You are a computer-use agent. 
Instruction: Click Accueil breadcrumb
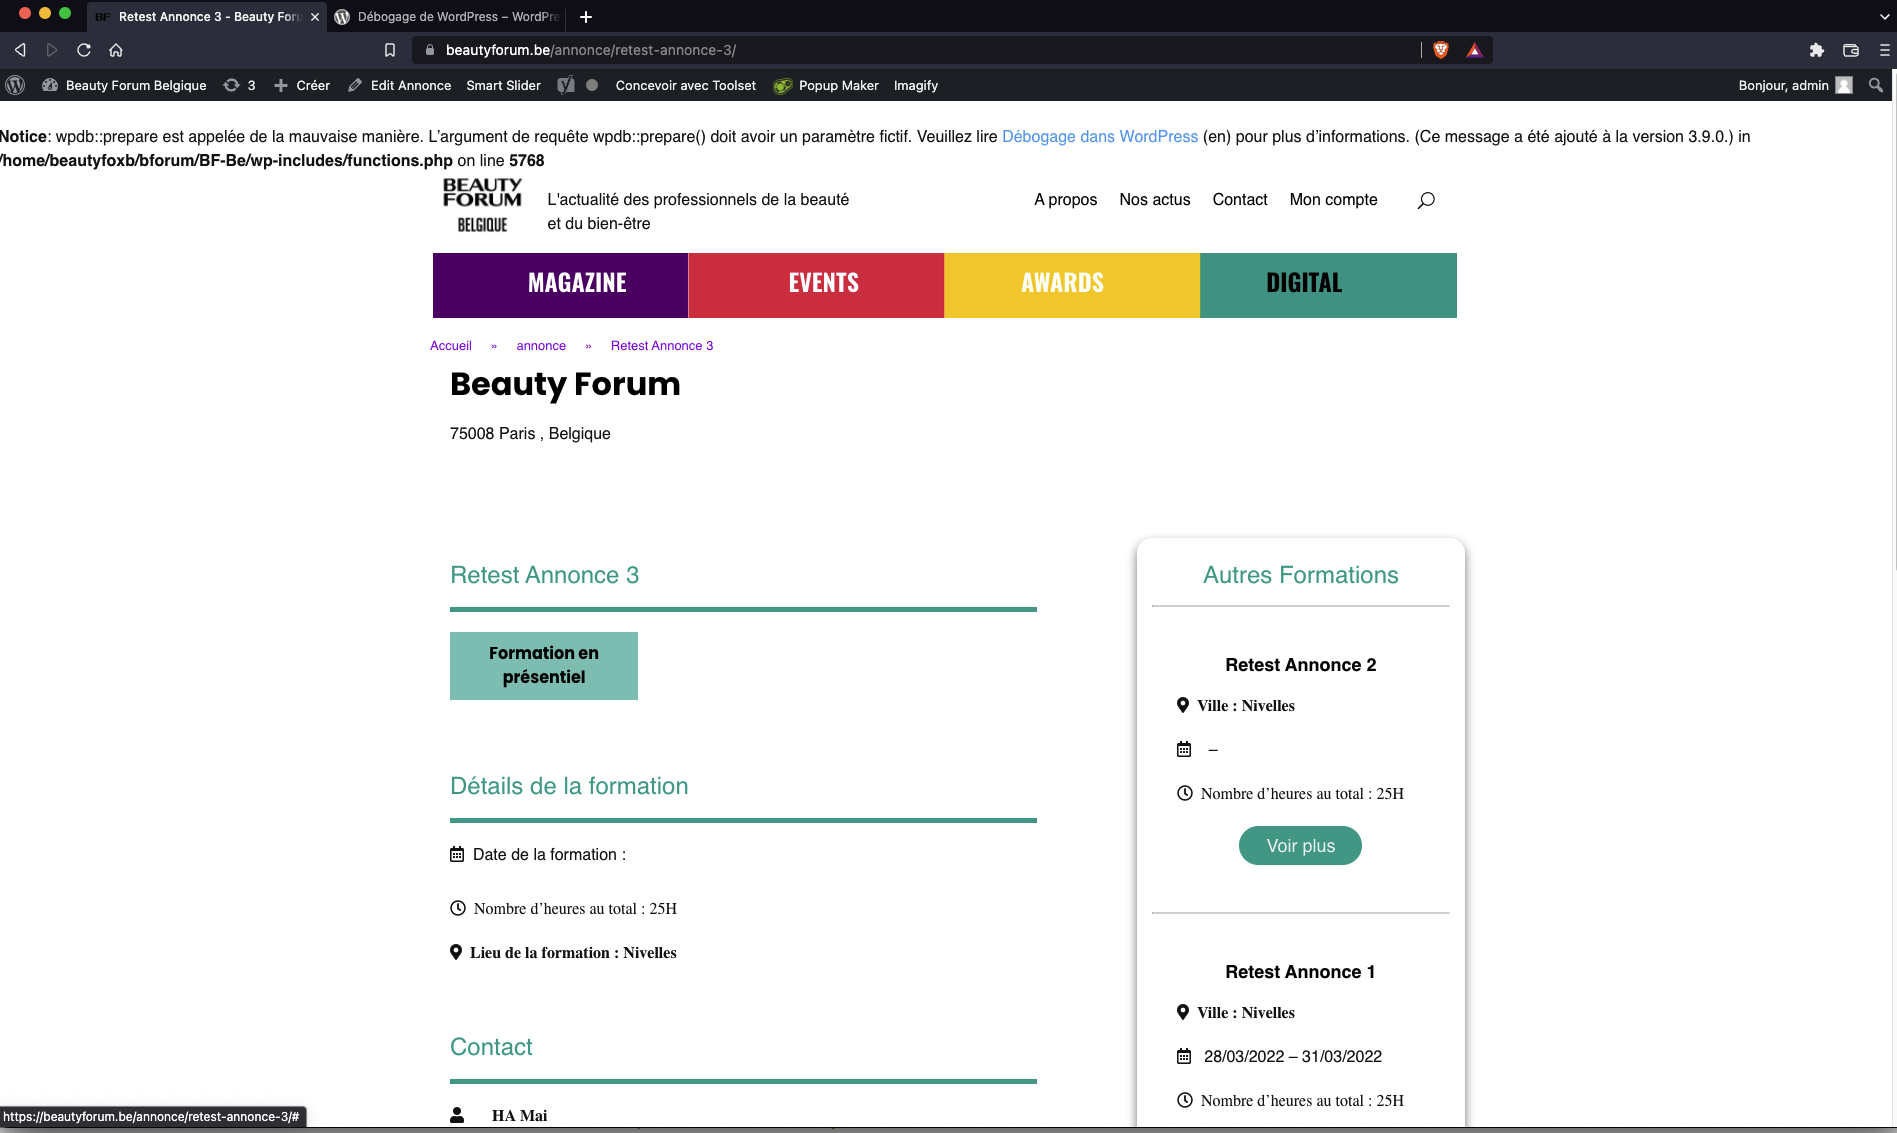click(x=451, y=346)
